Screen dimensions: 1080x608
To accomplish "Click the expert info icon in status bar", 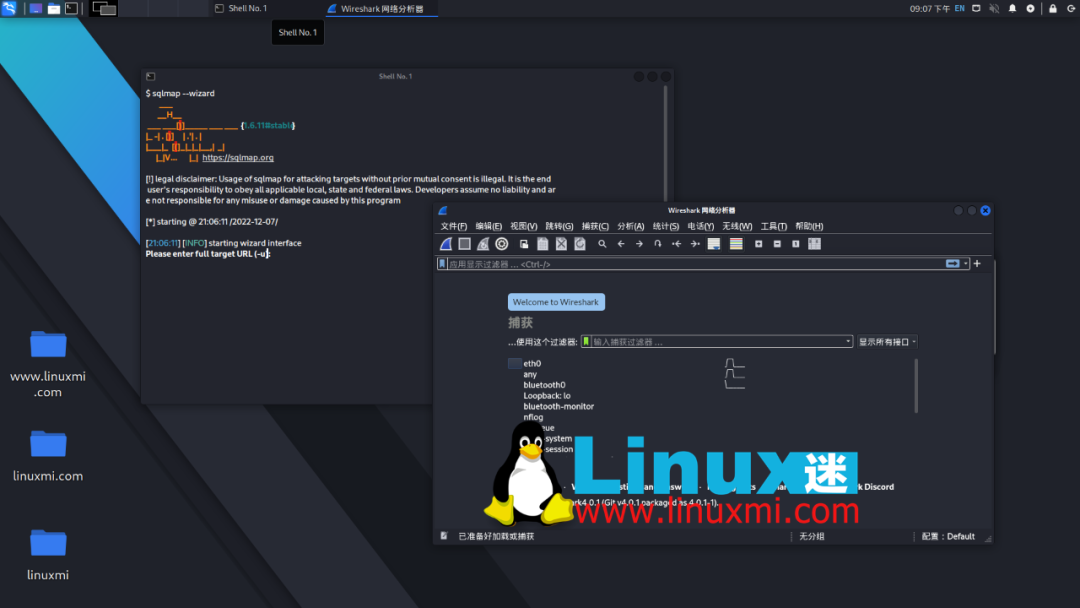I will [x=444, y=536].
